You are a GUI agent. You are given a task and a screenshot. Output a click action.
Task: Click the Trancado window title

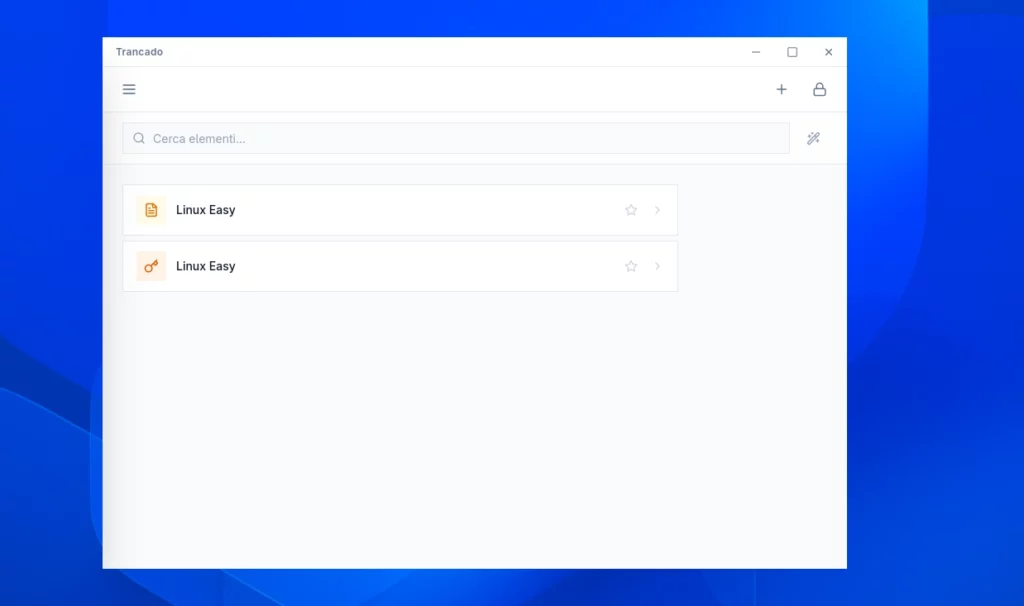(x=139, y=52)
